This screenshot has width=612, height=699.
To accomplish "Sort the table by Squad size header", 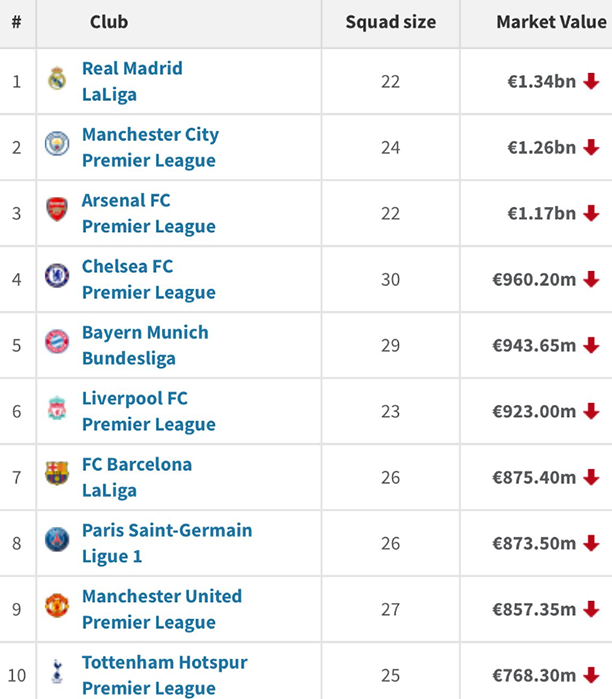I will point(390,22).
